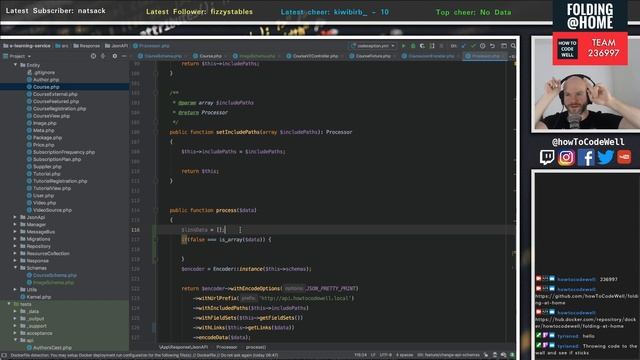Collapse all icon in Project panel header

(104, 56)
